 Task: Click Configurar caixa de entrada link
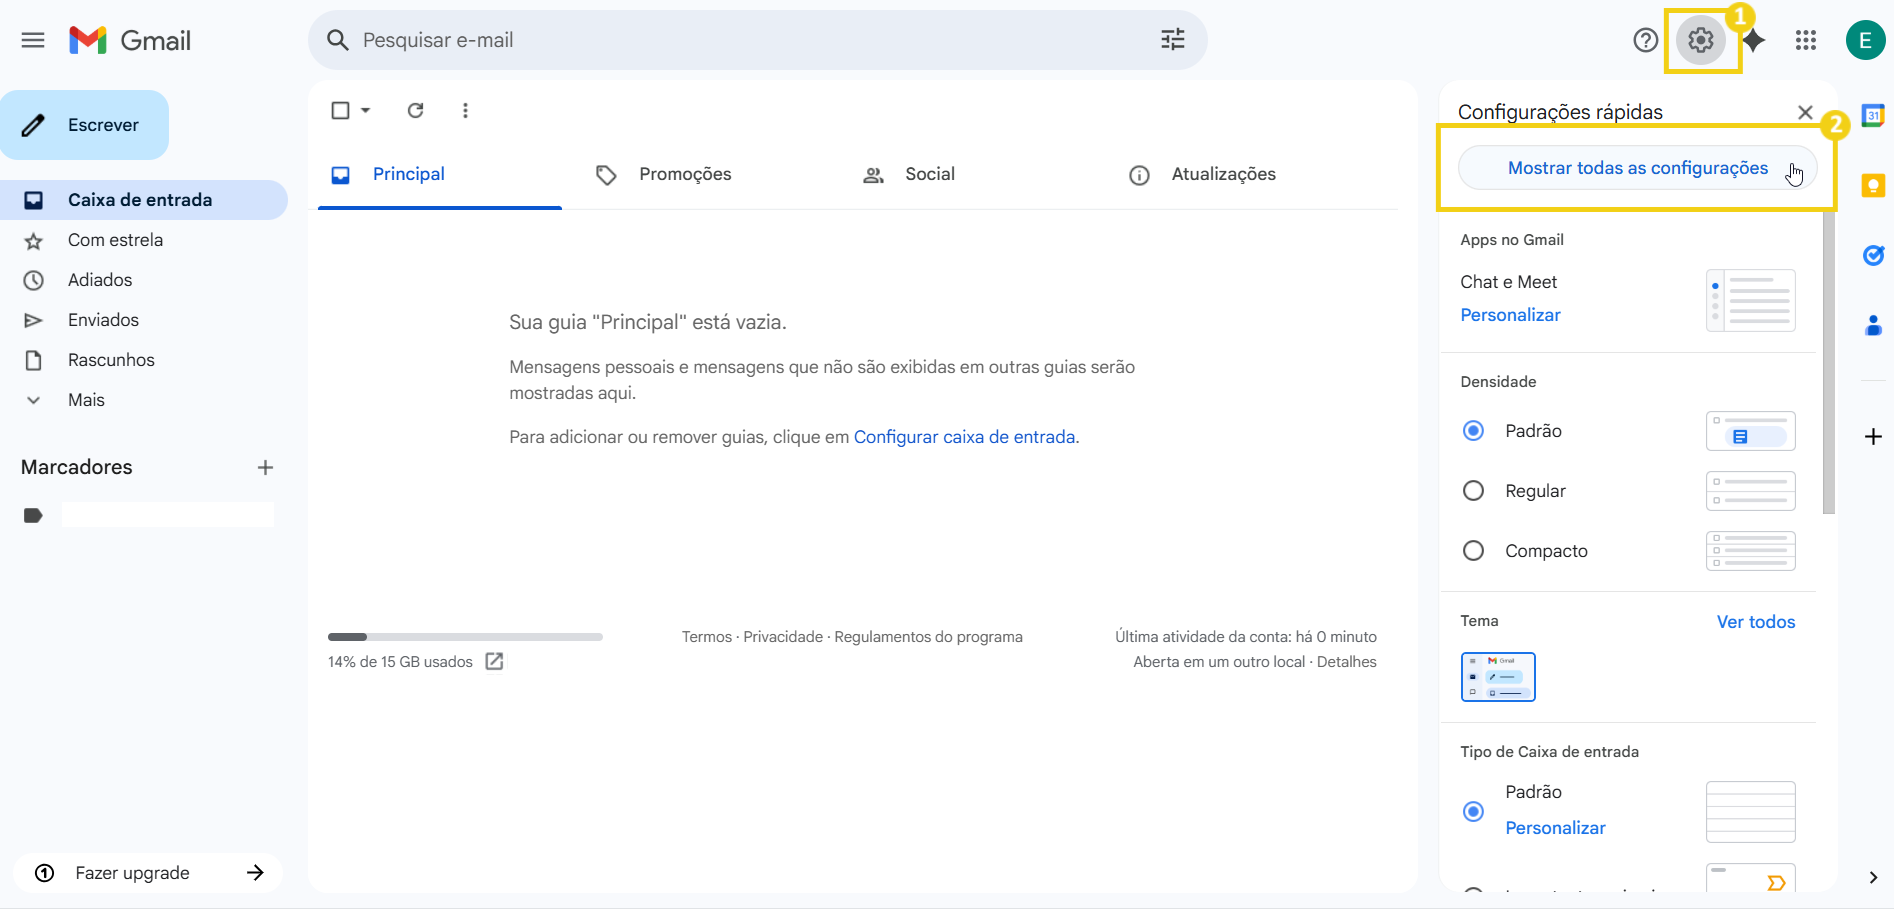click(x=965, y=437)
